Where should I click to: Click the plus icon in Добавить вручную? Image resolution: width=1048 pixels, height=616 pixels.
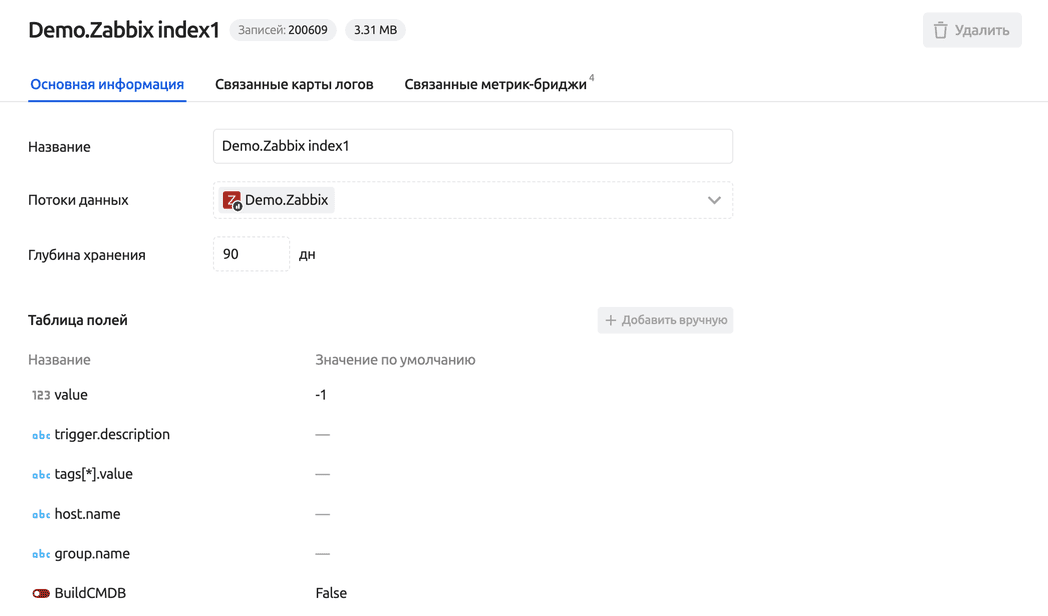pyautogui.click(x=611, y=320)
